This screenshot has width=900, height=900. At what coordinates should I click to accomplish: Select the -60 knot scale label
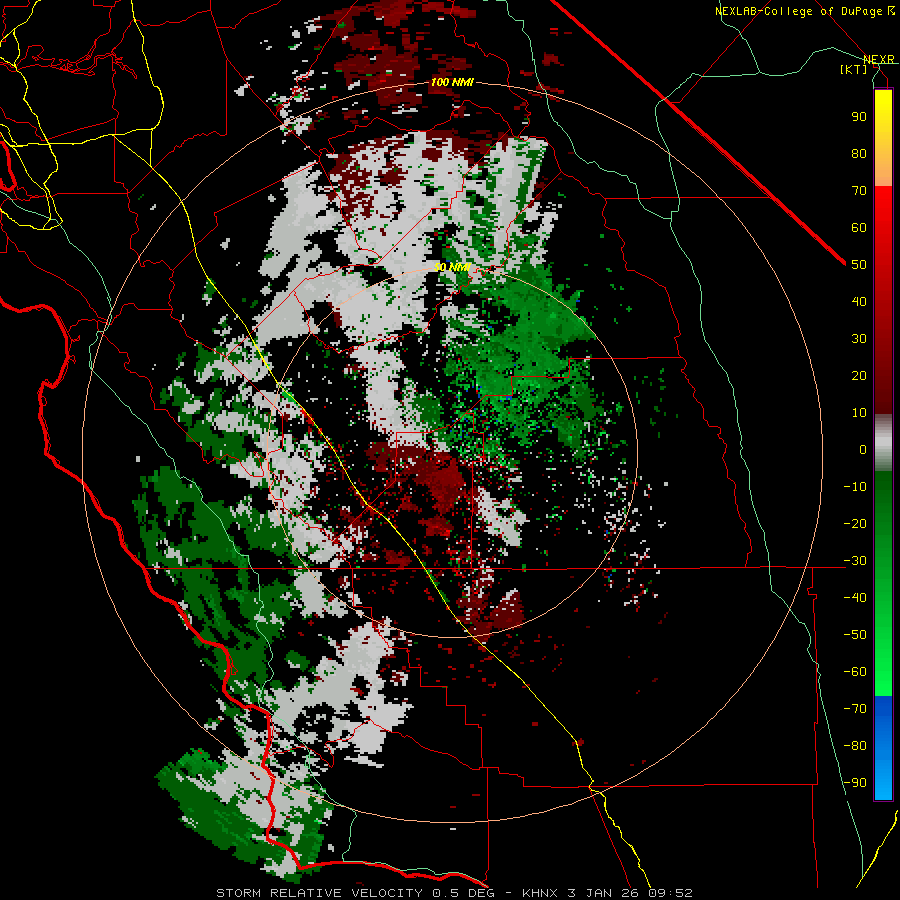pyautogui.click(x=855, y=672)
